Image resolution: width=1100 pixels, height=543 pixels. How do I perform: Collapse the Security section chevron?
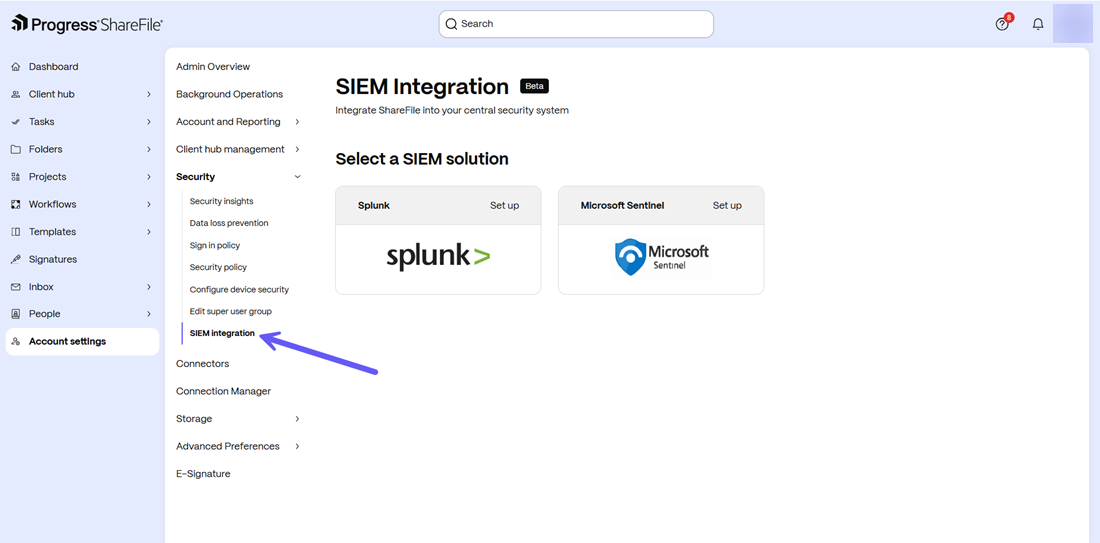(x=297, y=177)
